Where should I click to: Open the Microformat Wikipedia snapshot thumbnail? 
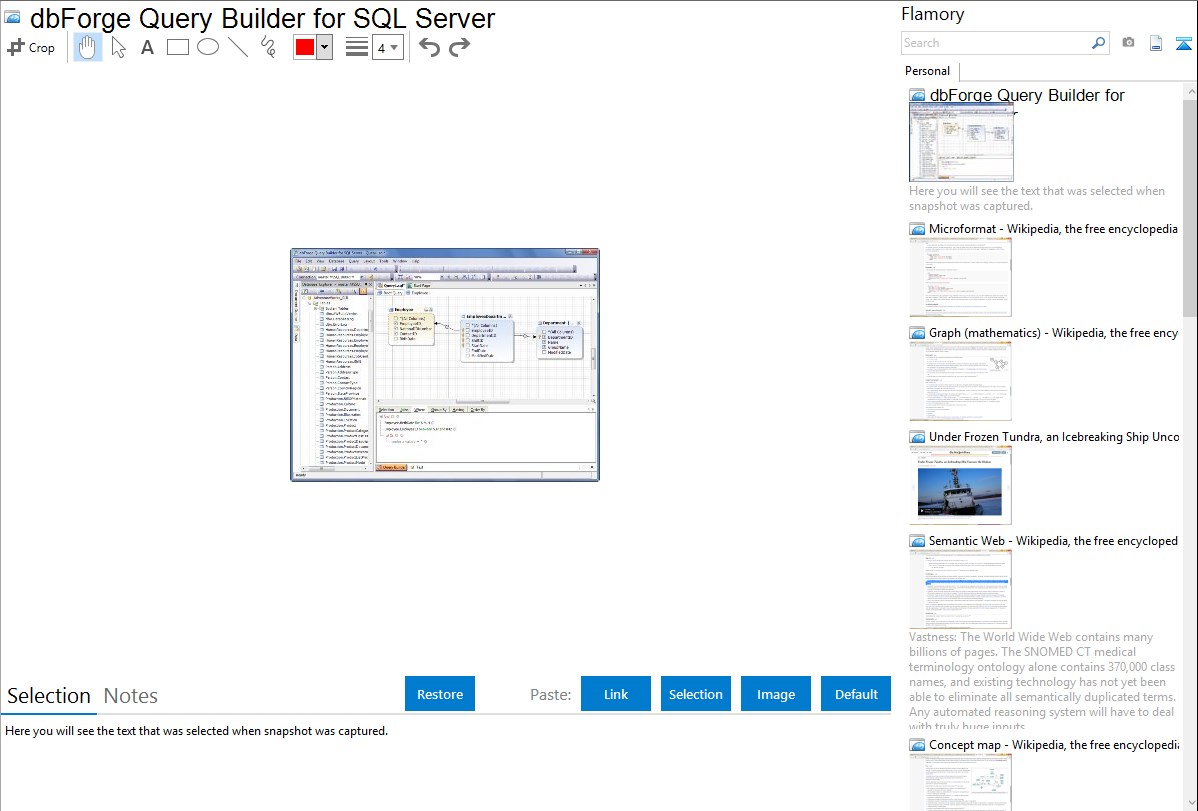(960, 277)
